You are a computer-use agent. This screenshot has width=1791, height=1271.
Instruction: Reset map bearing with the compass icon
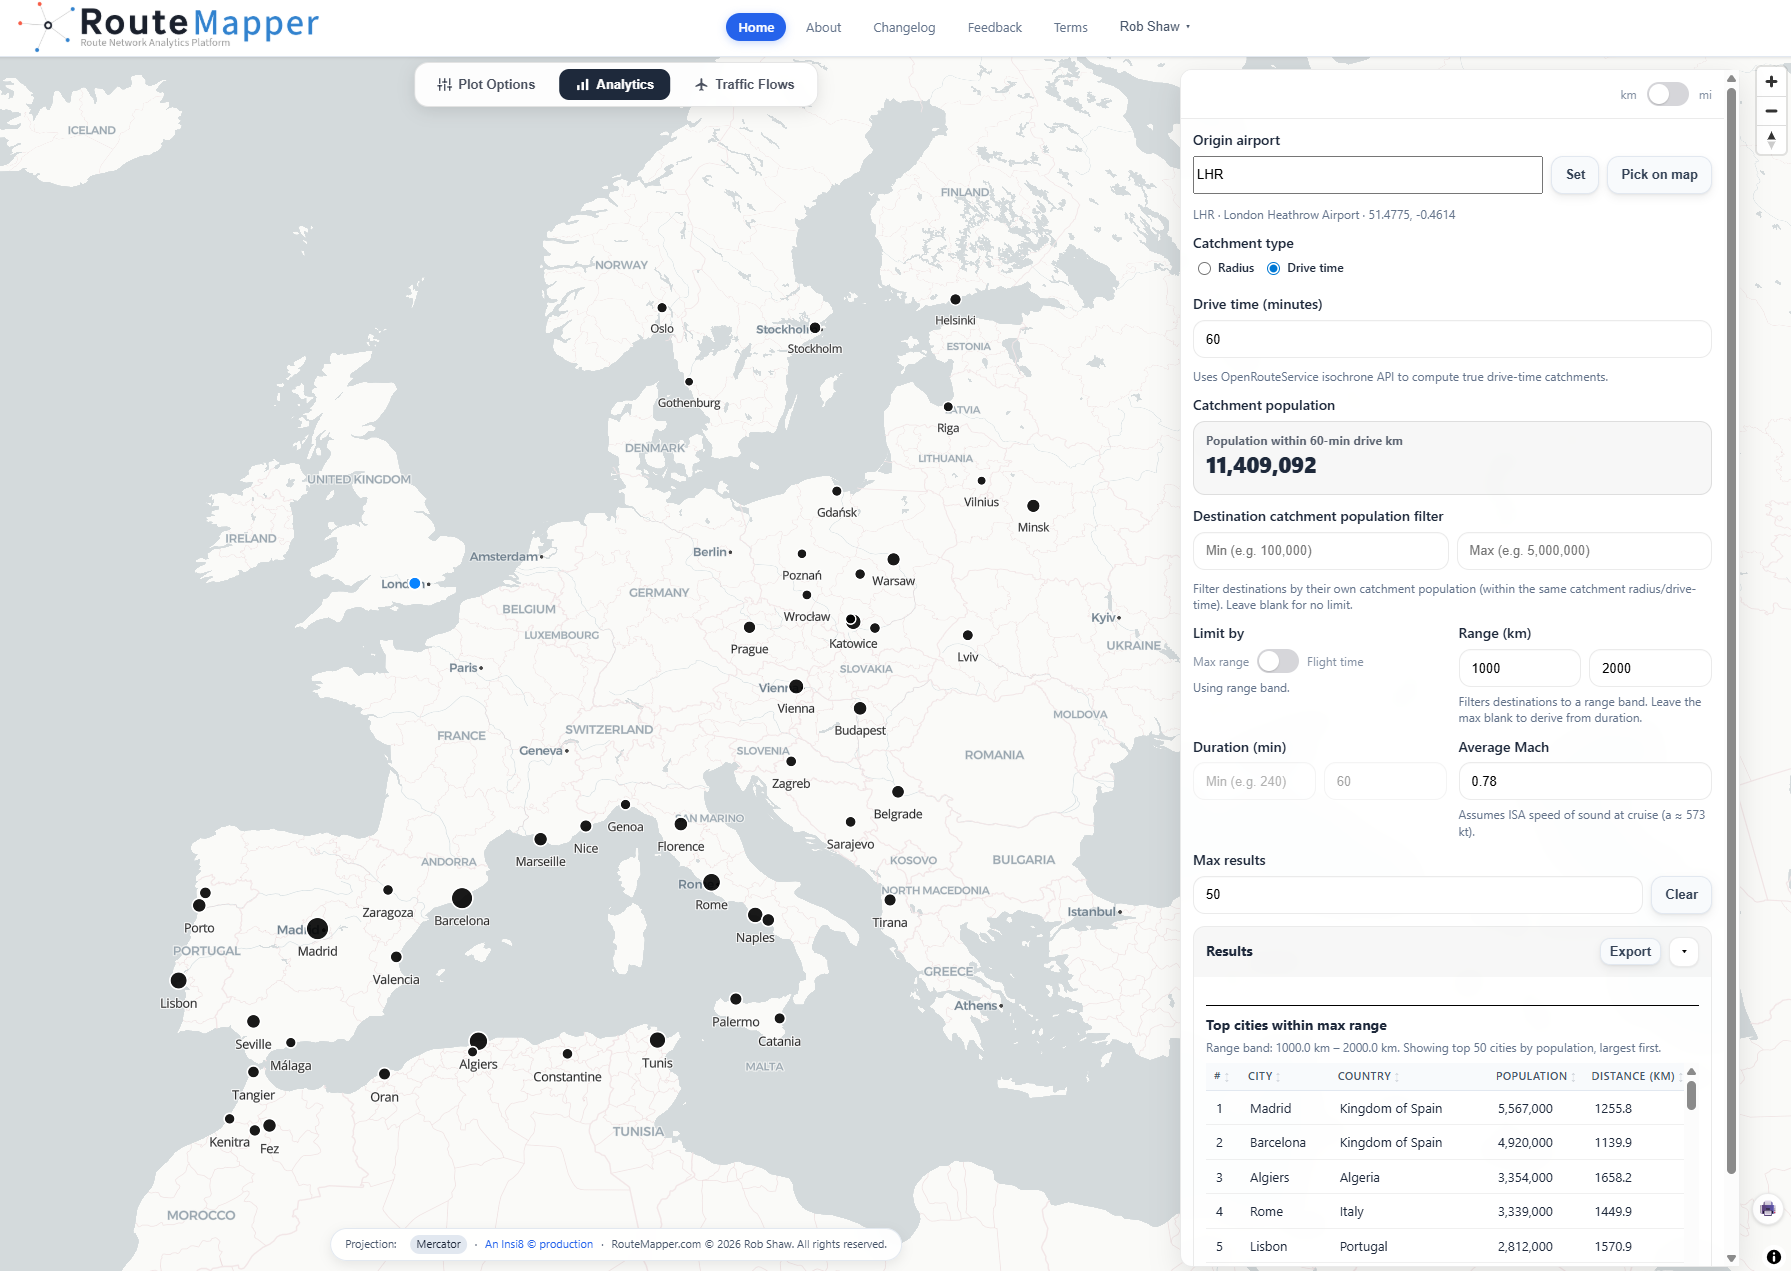1771,140
